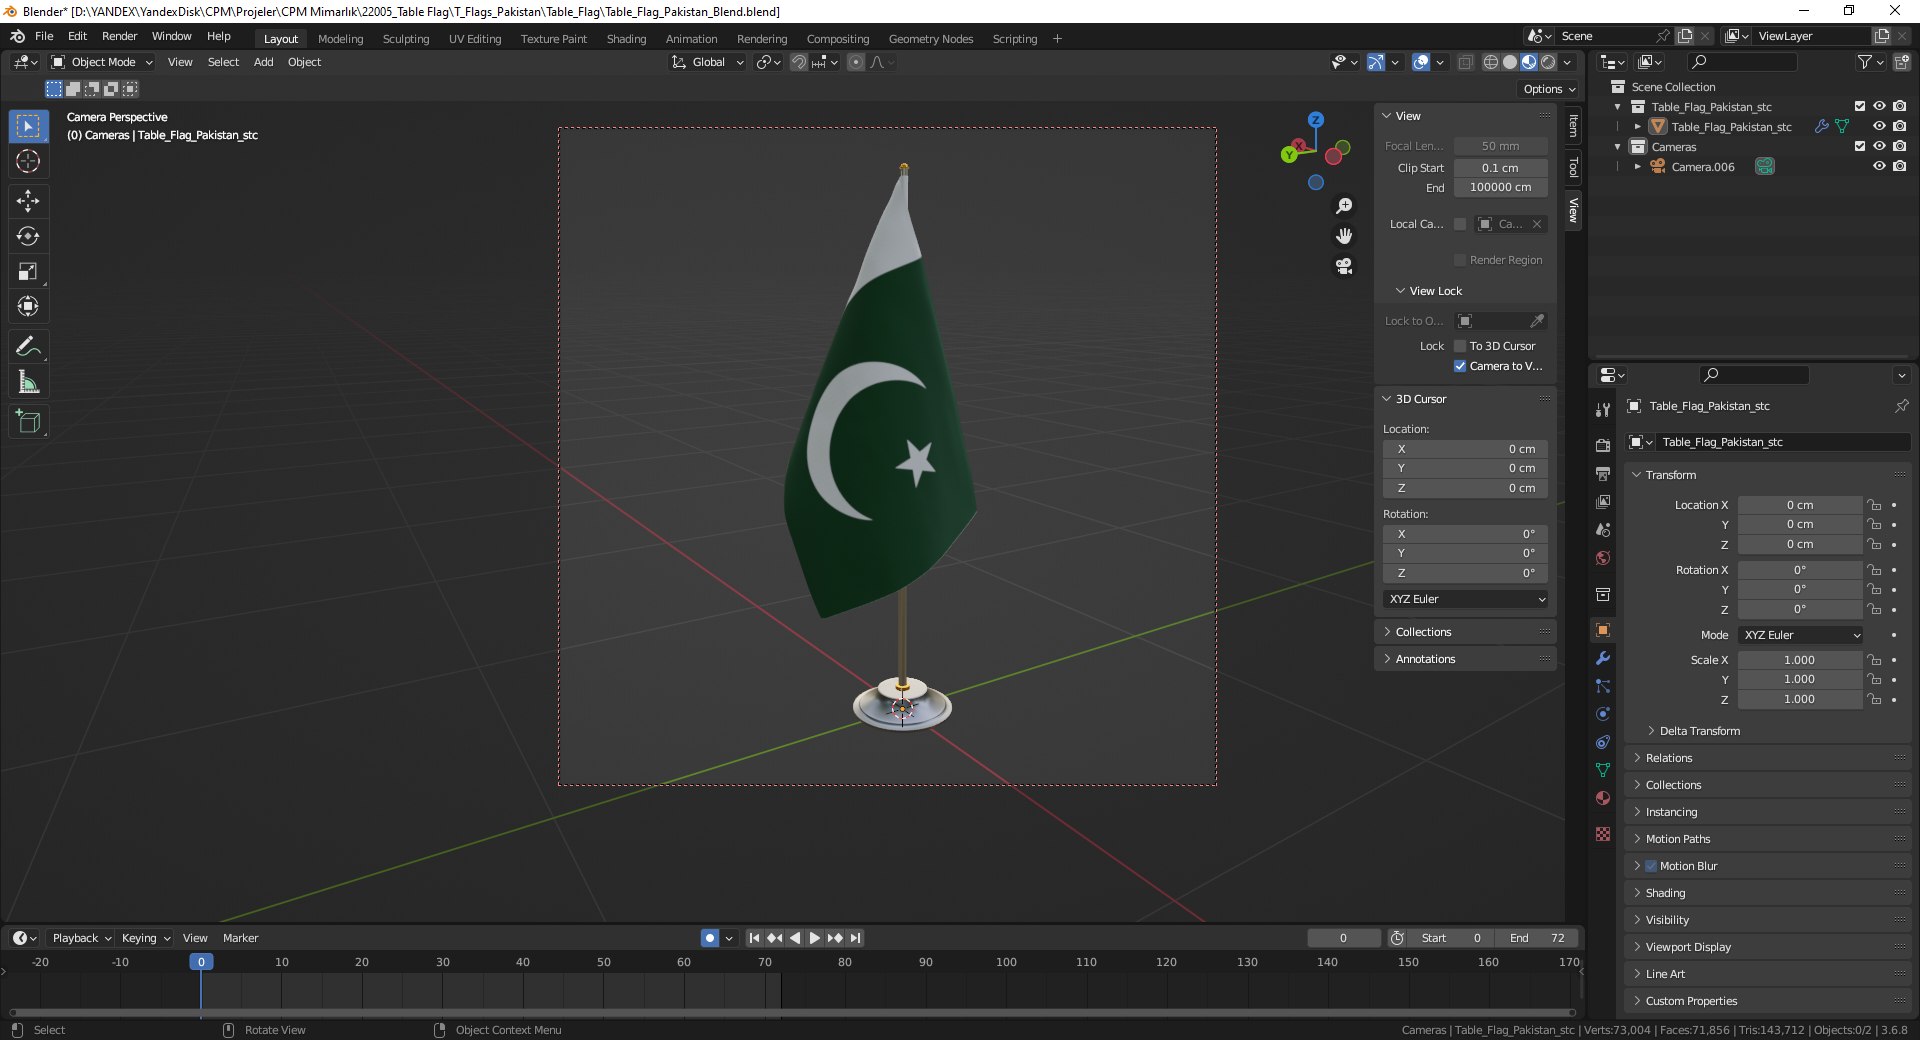Image resolution: width=1920 pixels, height=1040 pixels.
Task: Open the Scene properties tab icon
Action: click(x=1603, y=530)
